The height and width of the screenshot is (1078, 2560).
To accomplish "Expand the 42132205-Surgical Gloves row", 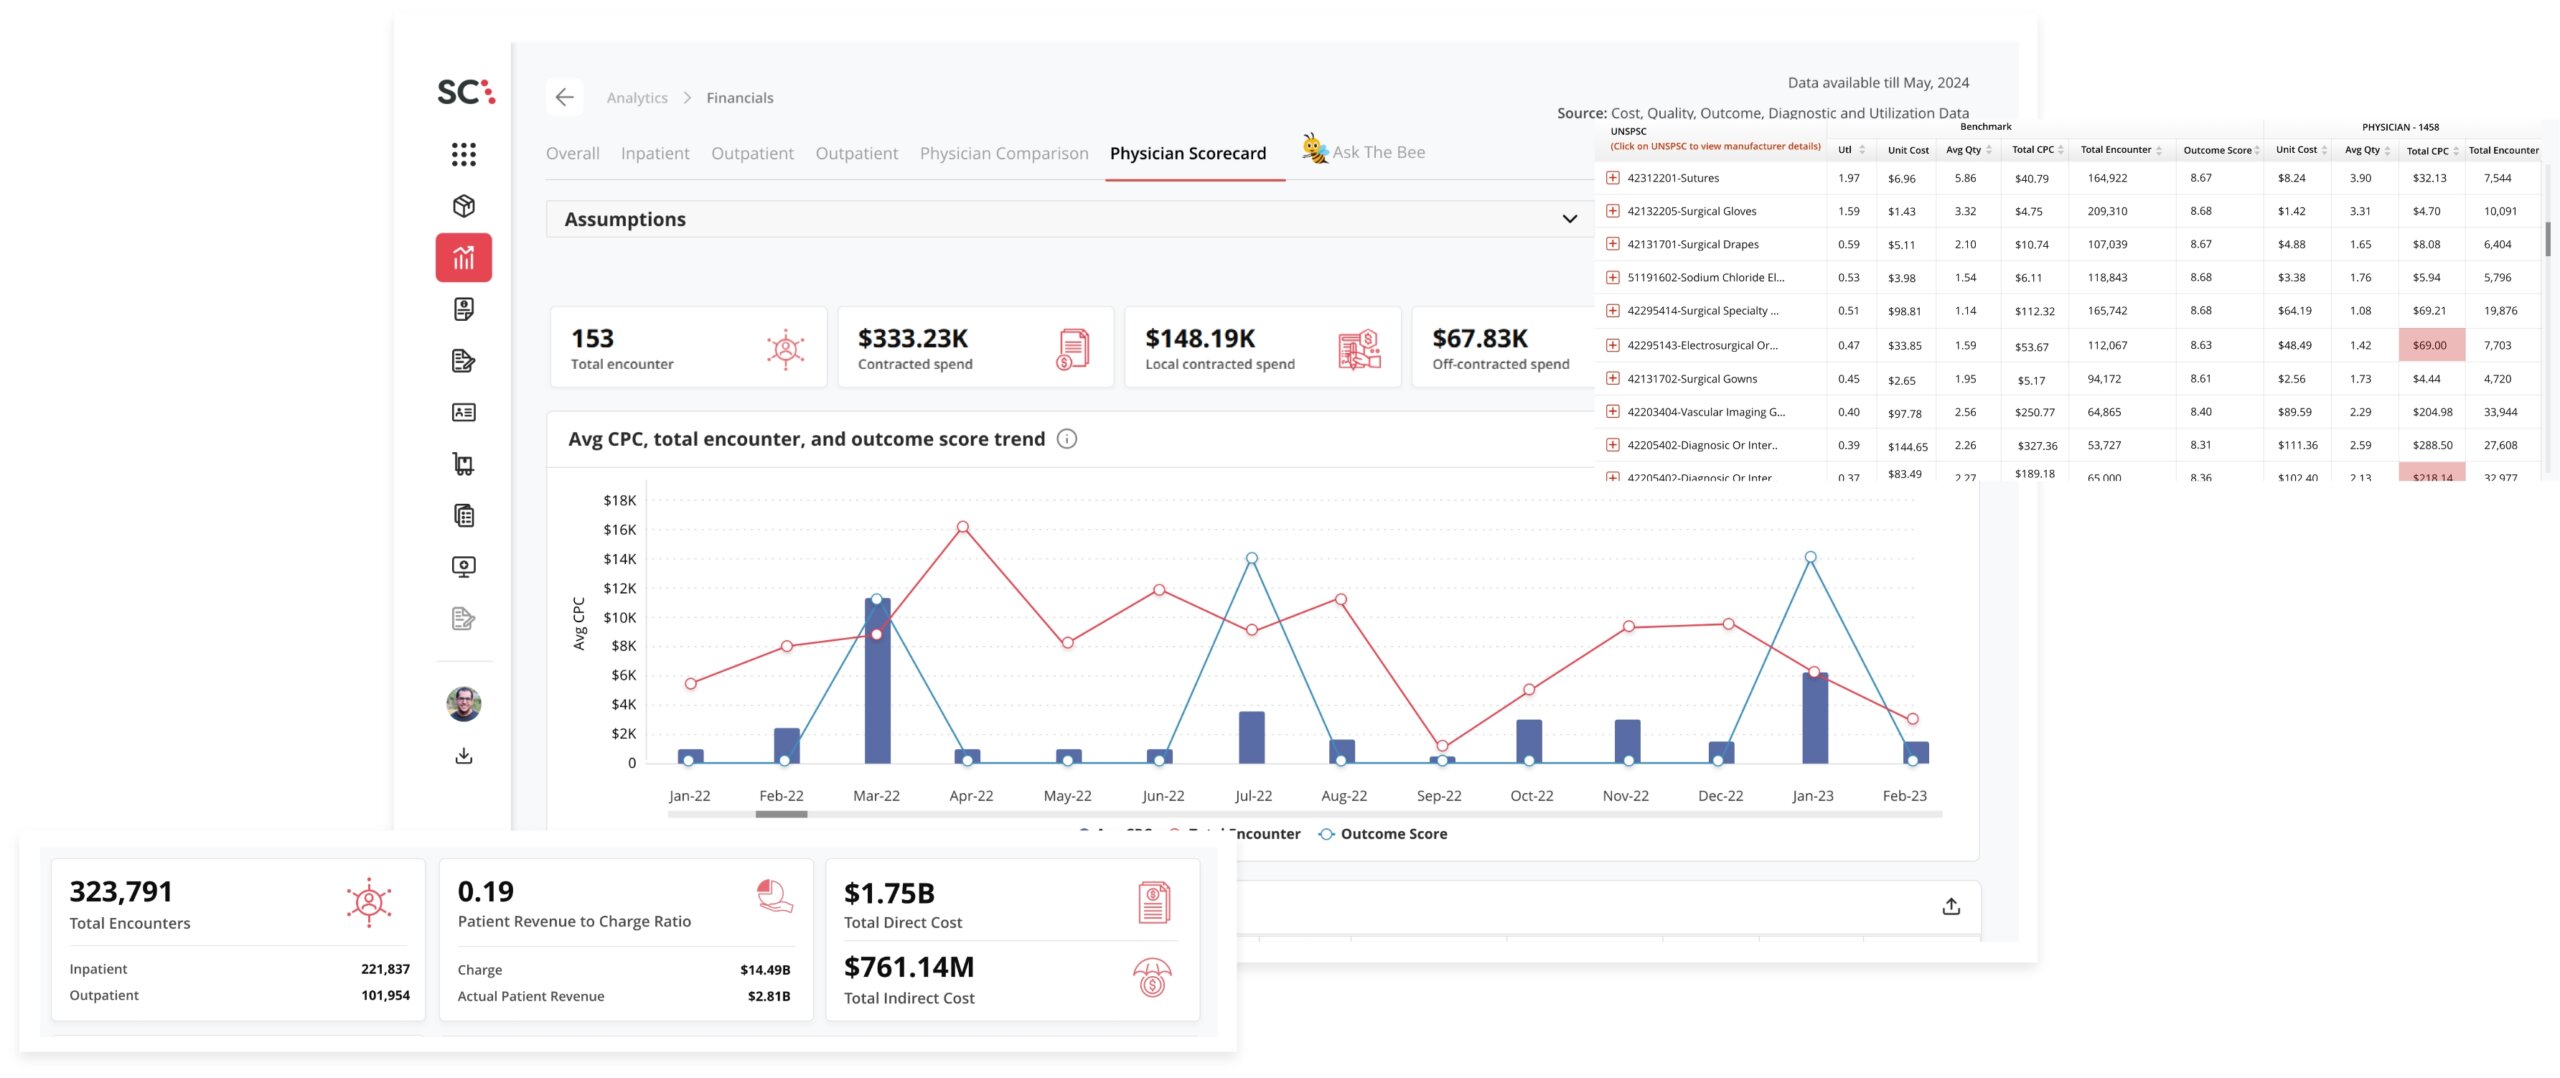I will 1612,211.
